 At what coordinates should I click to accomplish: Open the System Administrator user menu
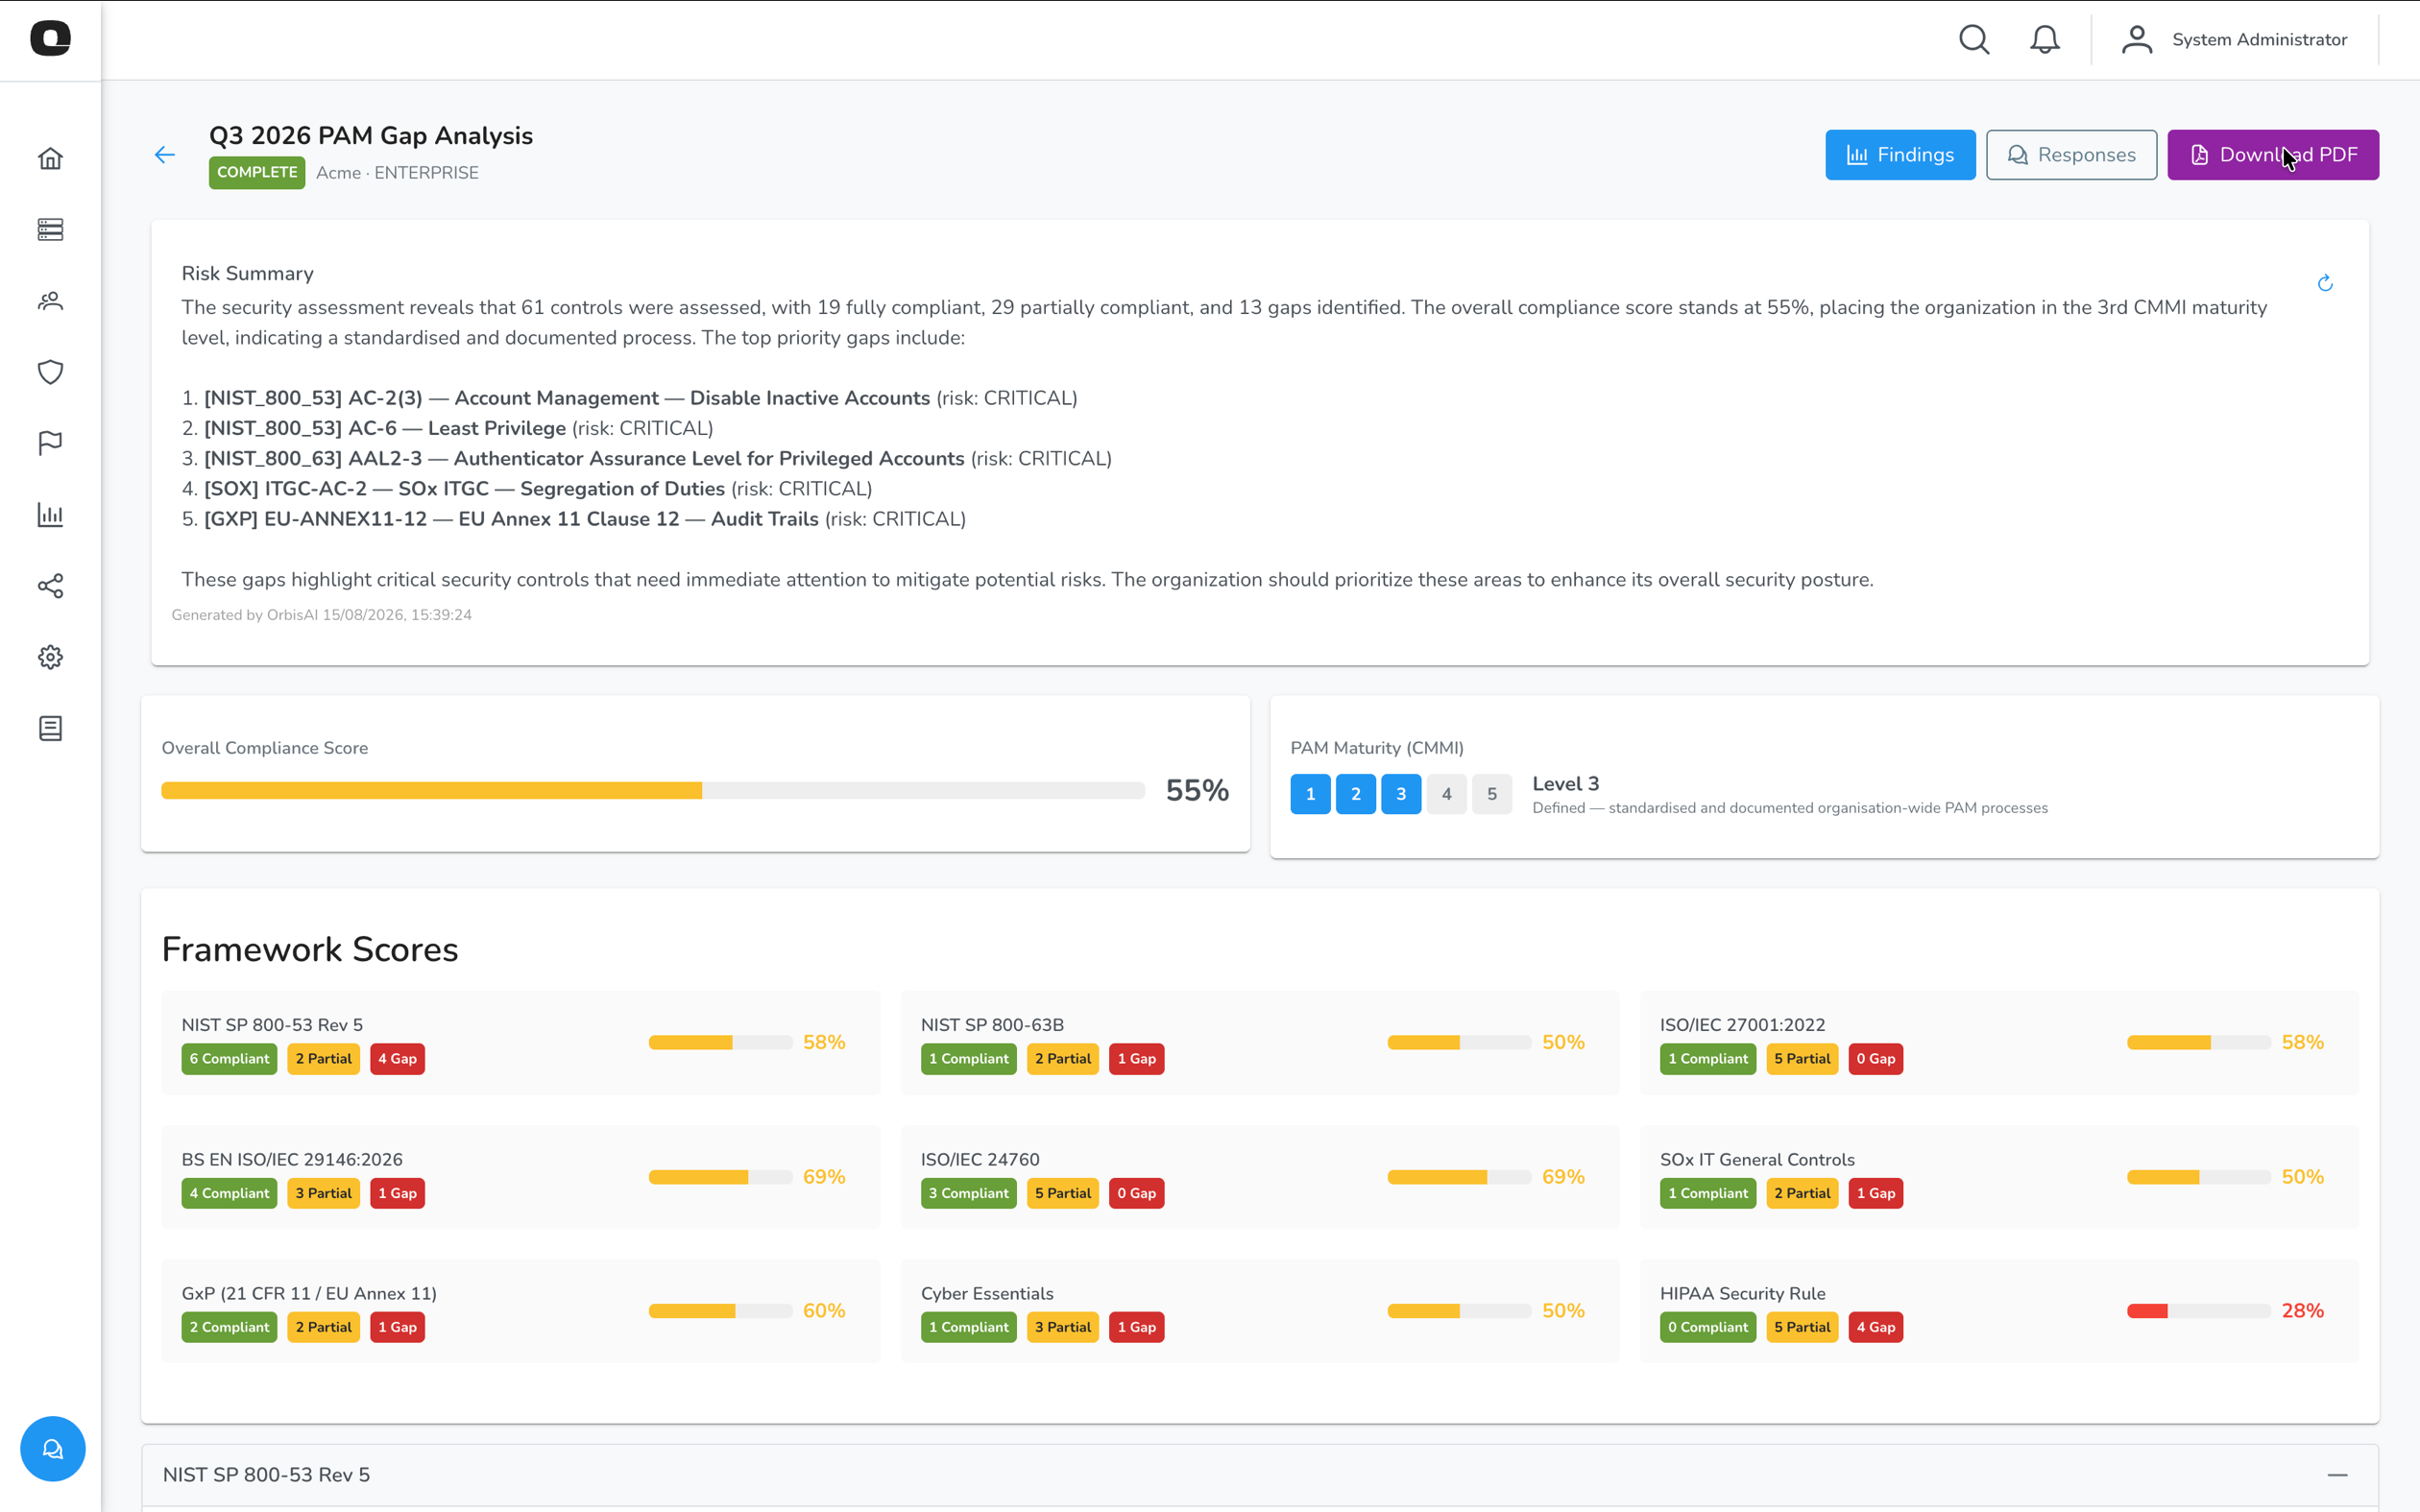[2234, 39]
